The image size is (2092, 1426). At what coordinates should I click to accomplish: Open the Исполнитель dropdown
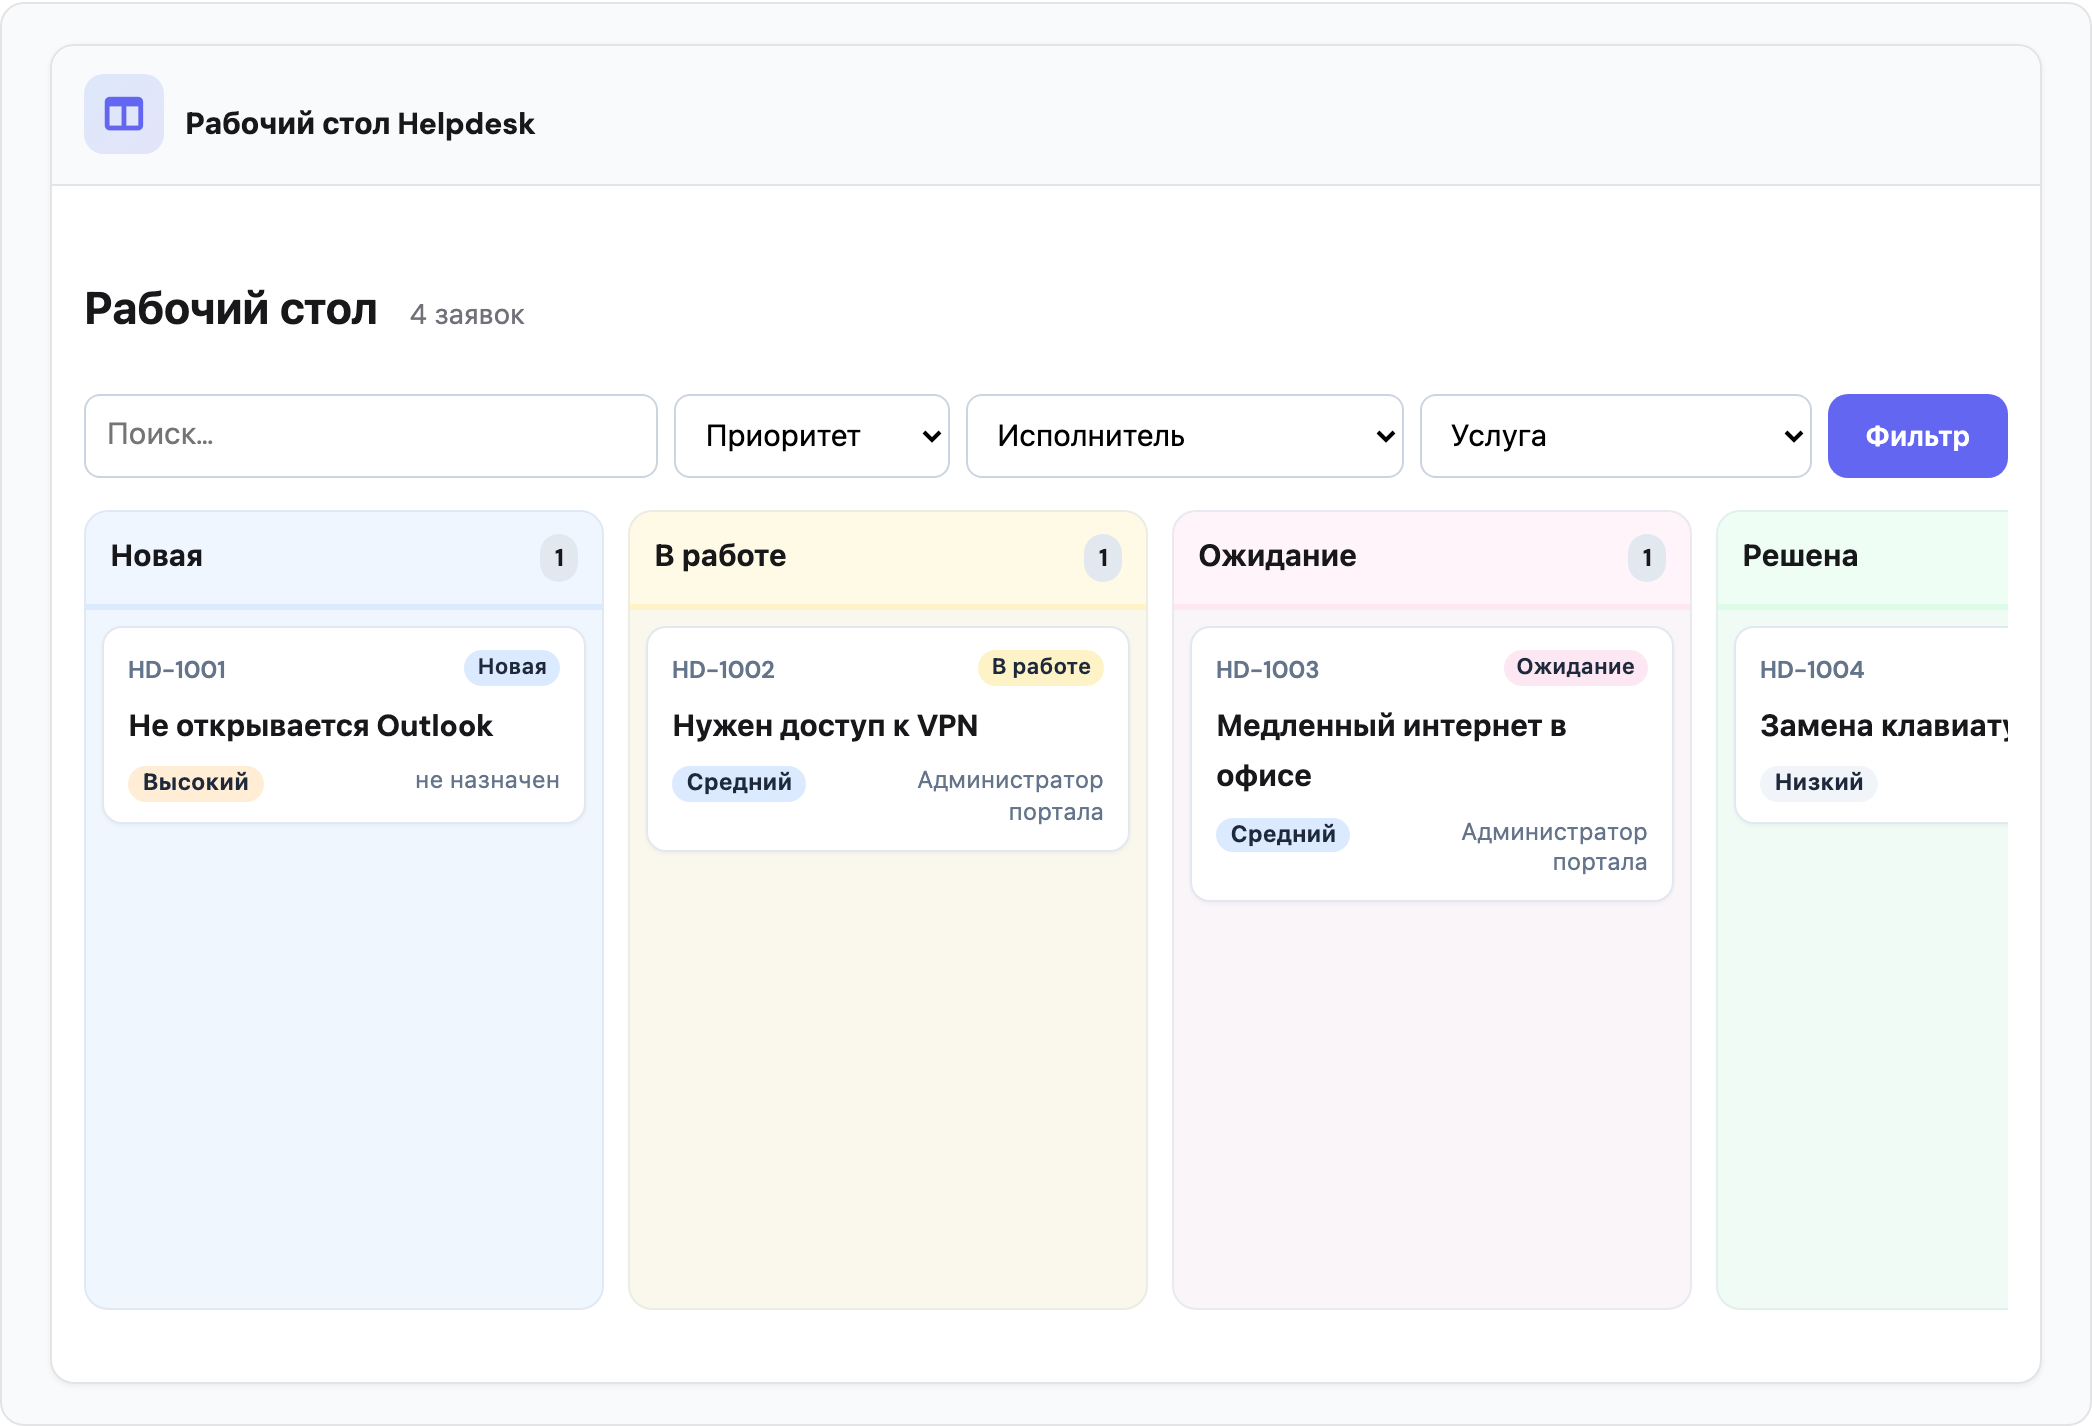point(1185,436)
